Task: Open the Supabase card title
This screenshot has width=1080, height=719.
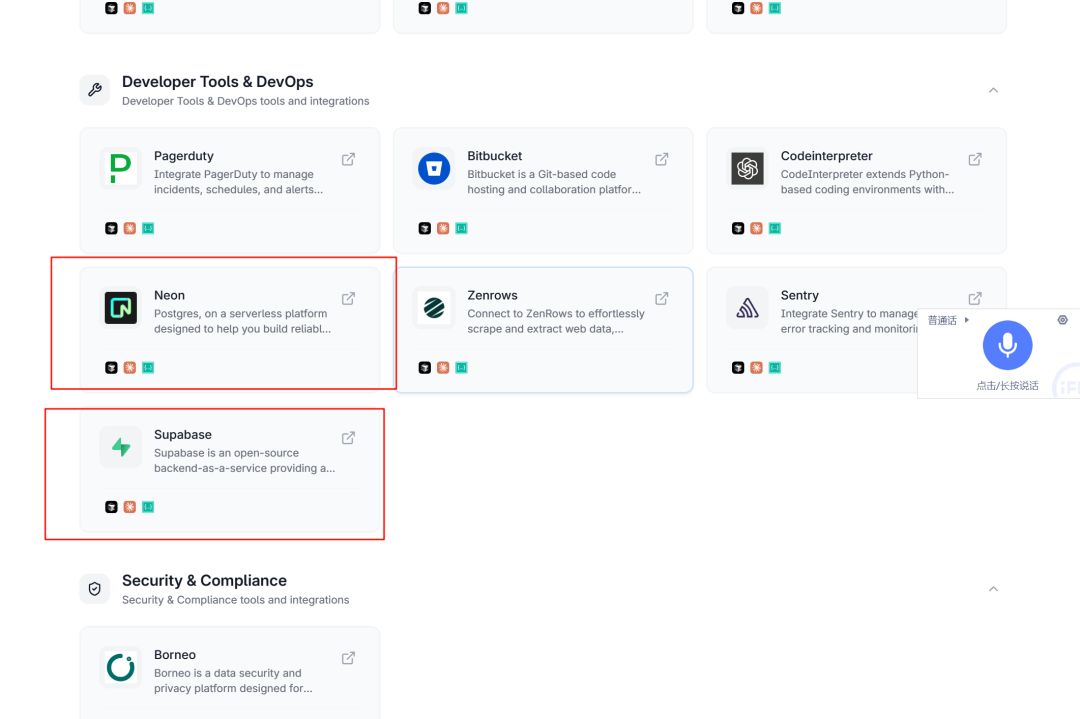Action: (183, 435)
